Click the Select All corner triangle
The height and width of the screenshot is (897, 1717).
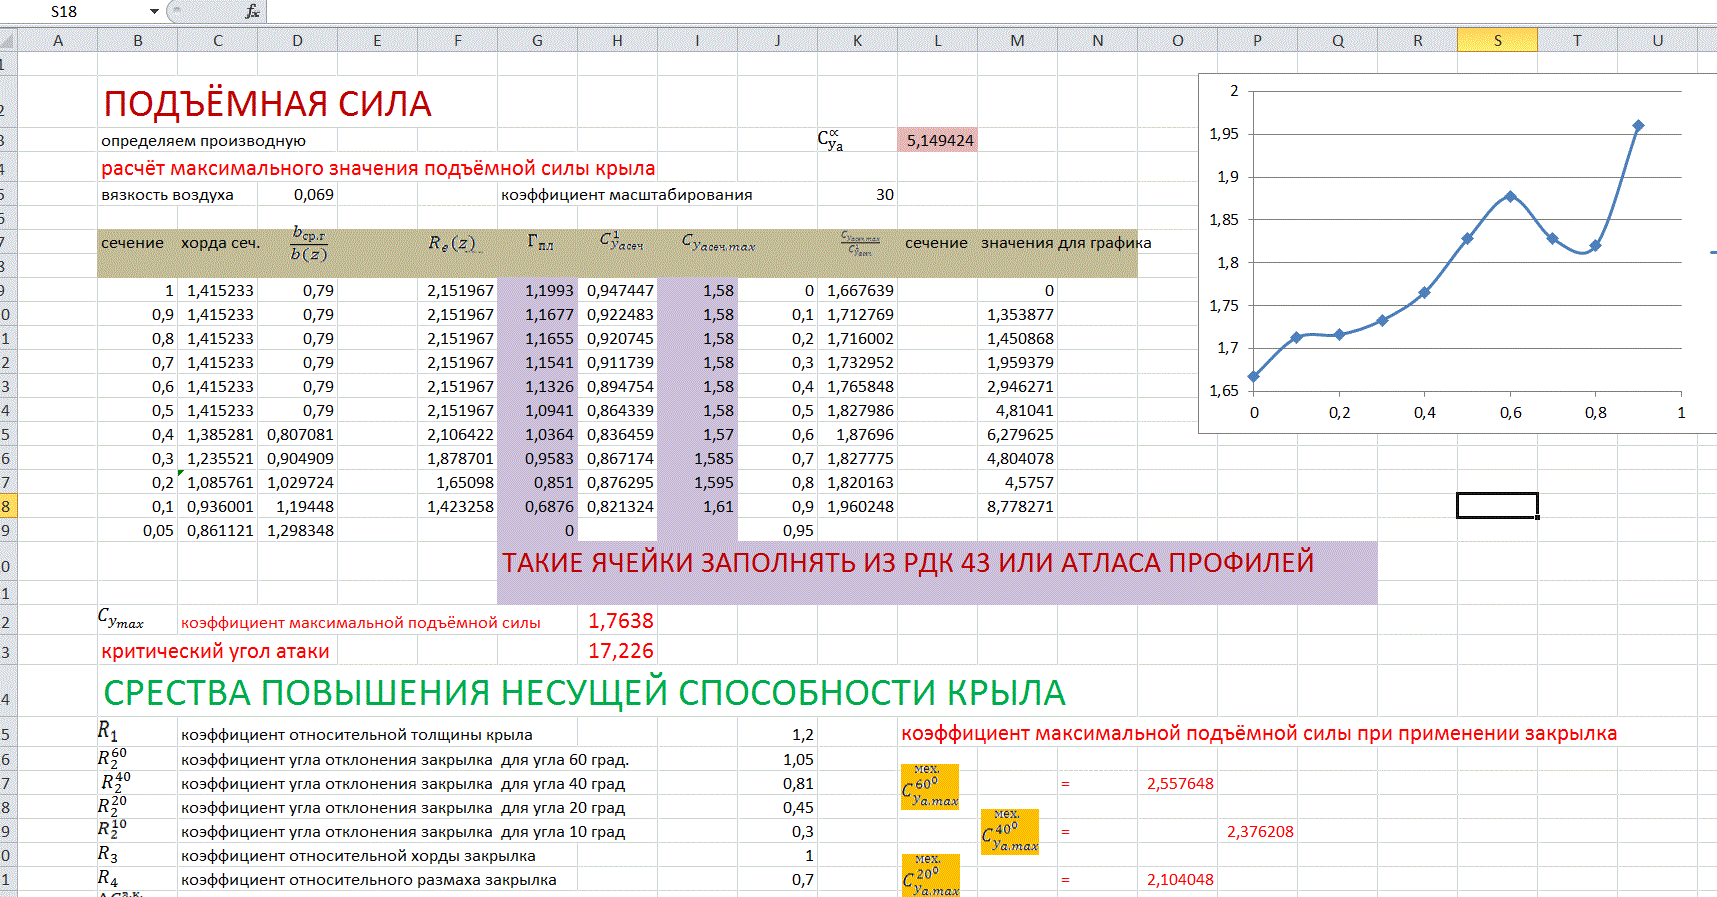click(x=7, y=41)
